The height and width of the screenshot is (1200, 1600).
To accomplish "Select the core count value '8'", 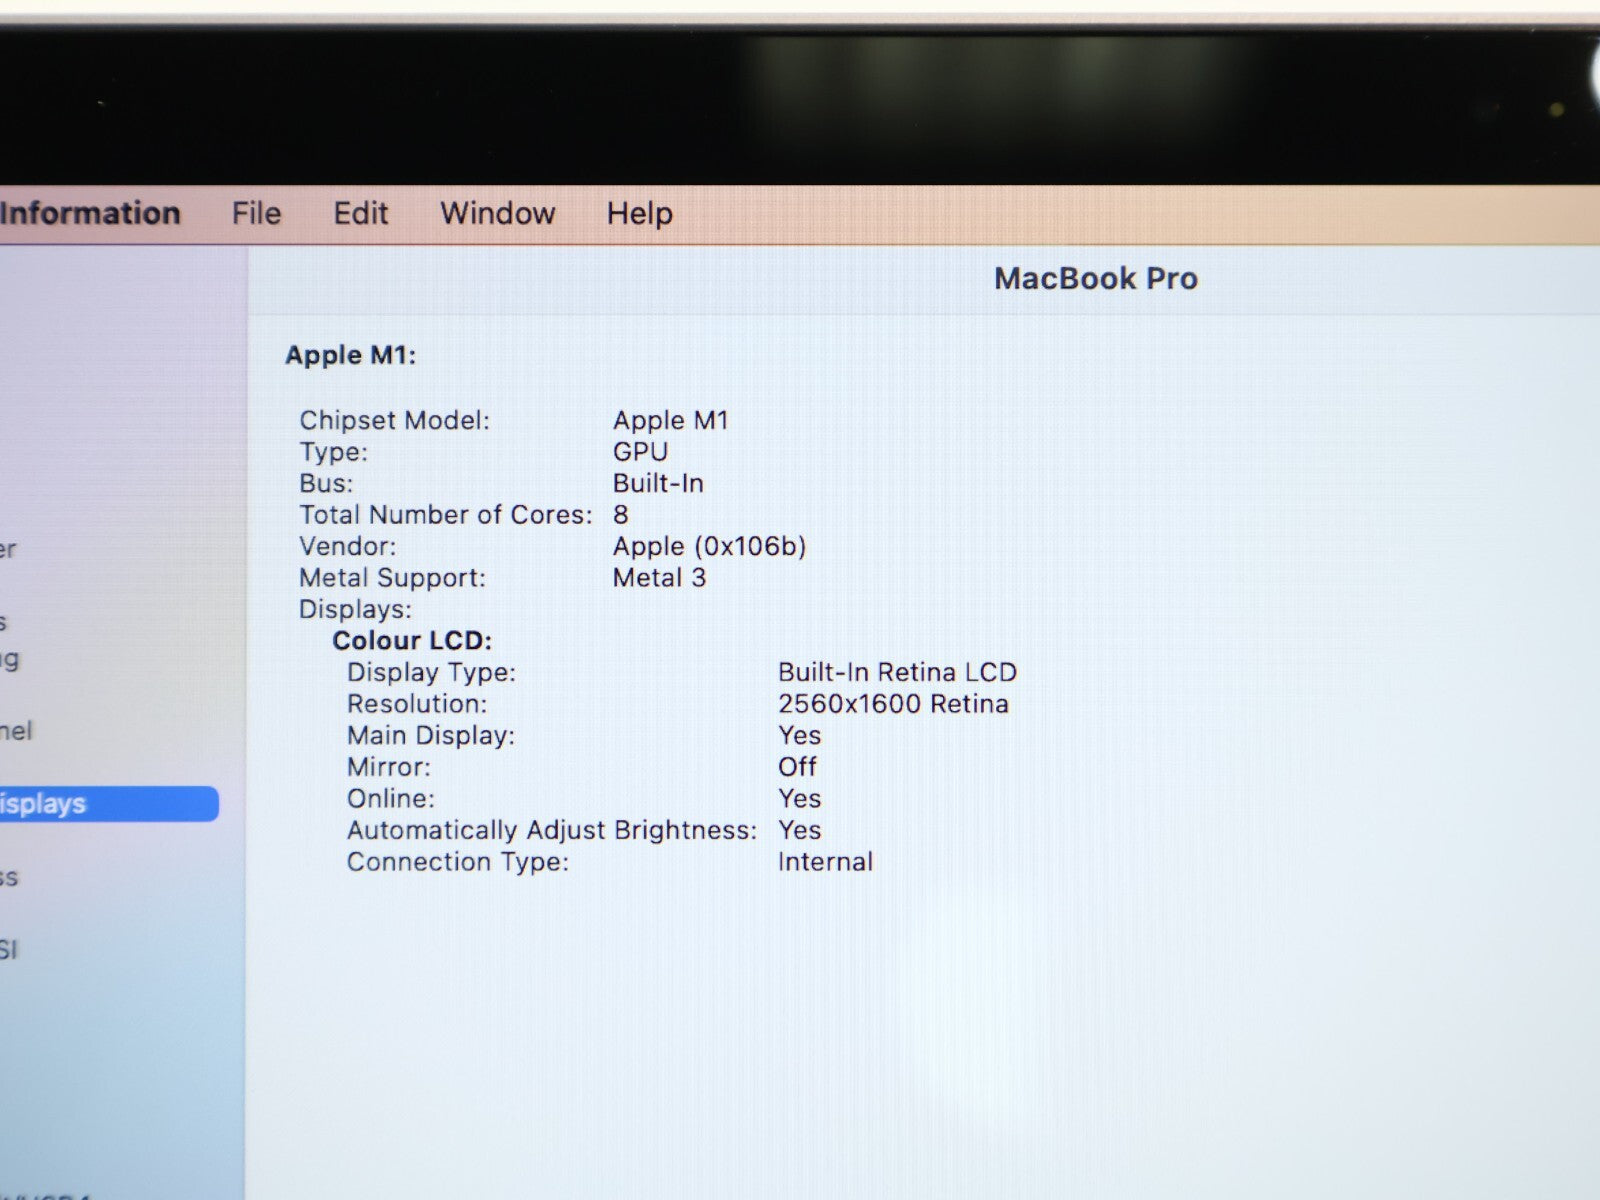I will [x=621, y=514].
